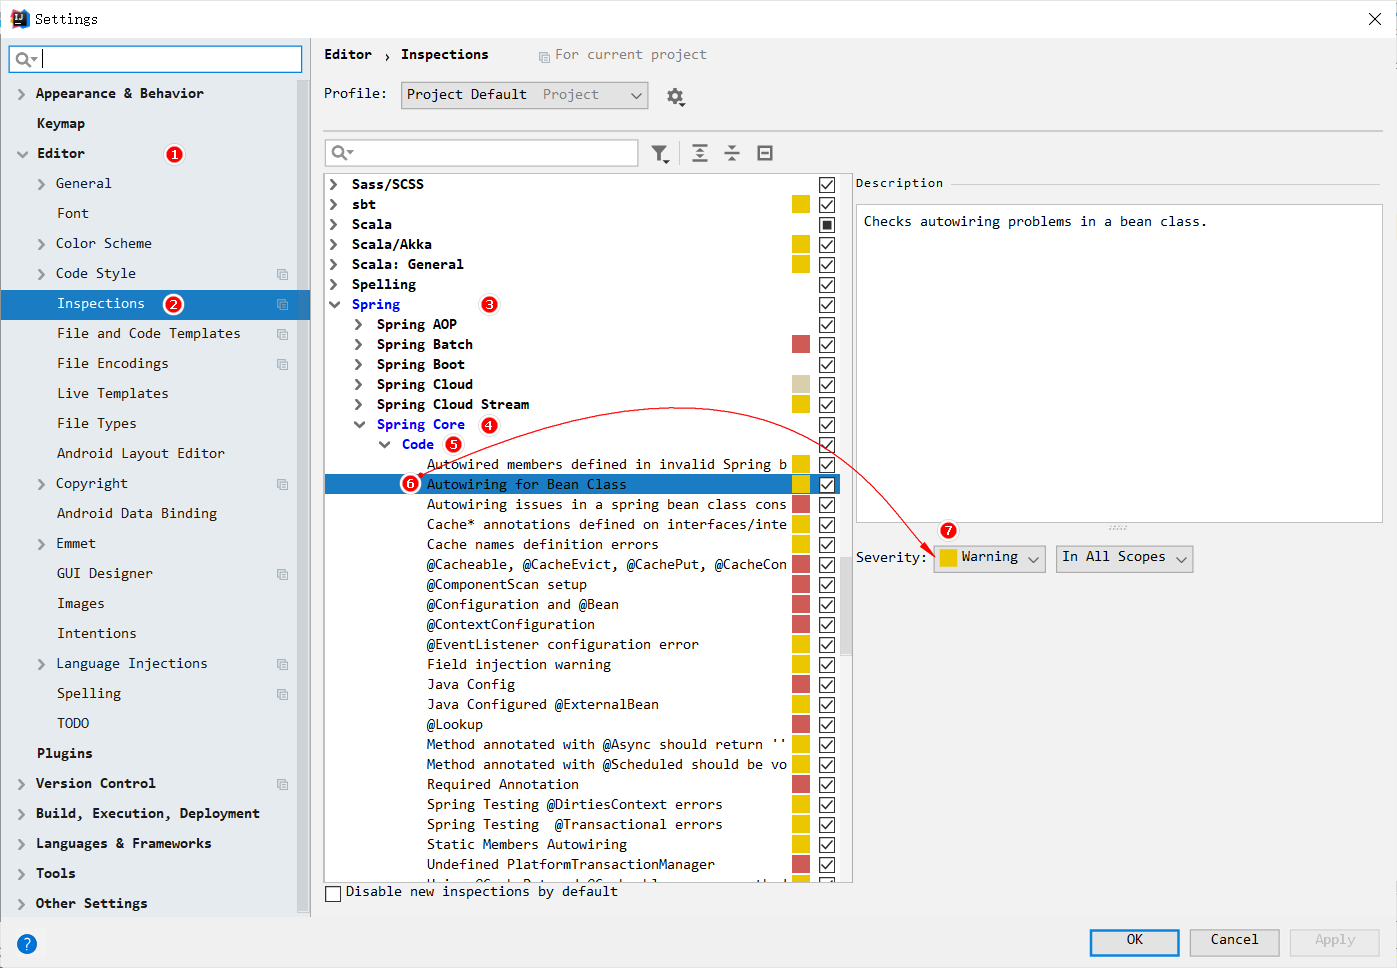Click project icon beside Version Control

pyautogui.click(x=282, y=784)
